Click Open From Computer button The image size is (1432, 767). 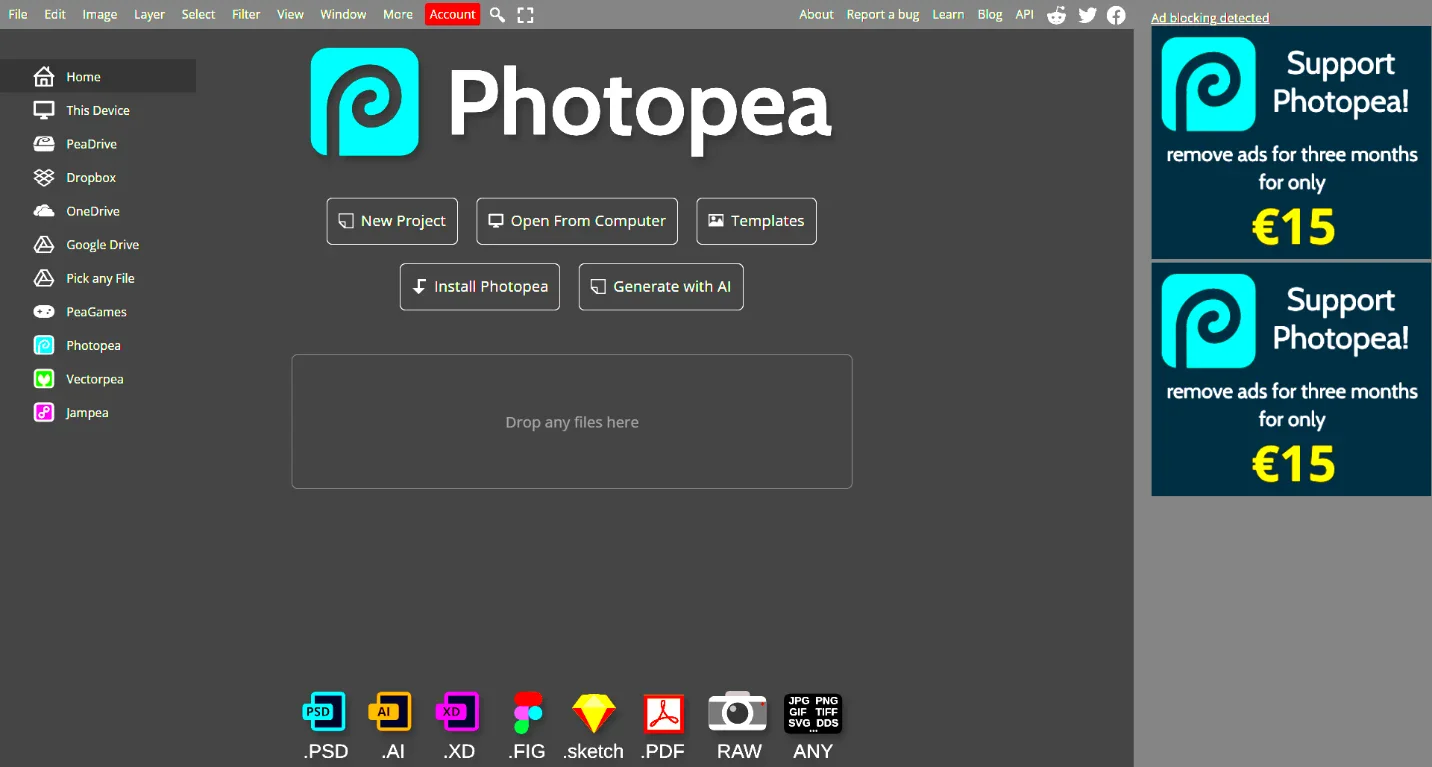click(x=577, y=221)
